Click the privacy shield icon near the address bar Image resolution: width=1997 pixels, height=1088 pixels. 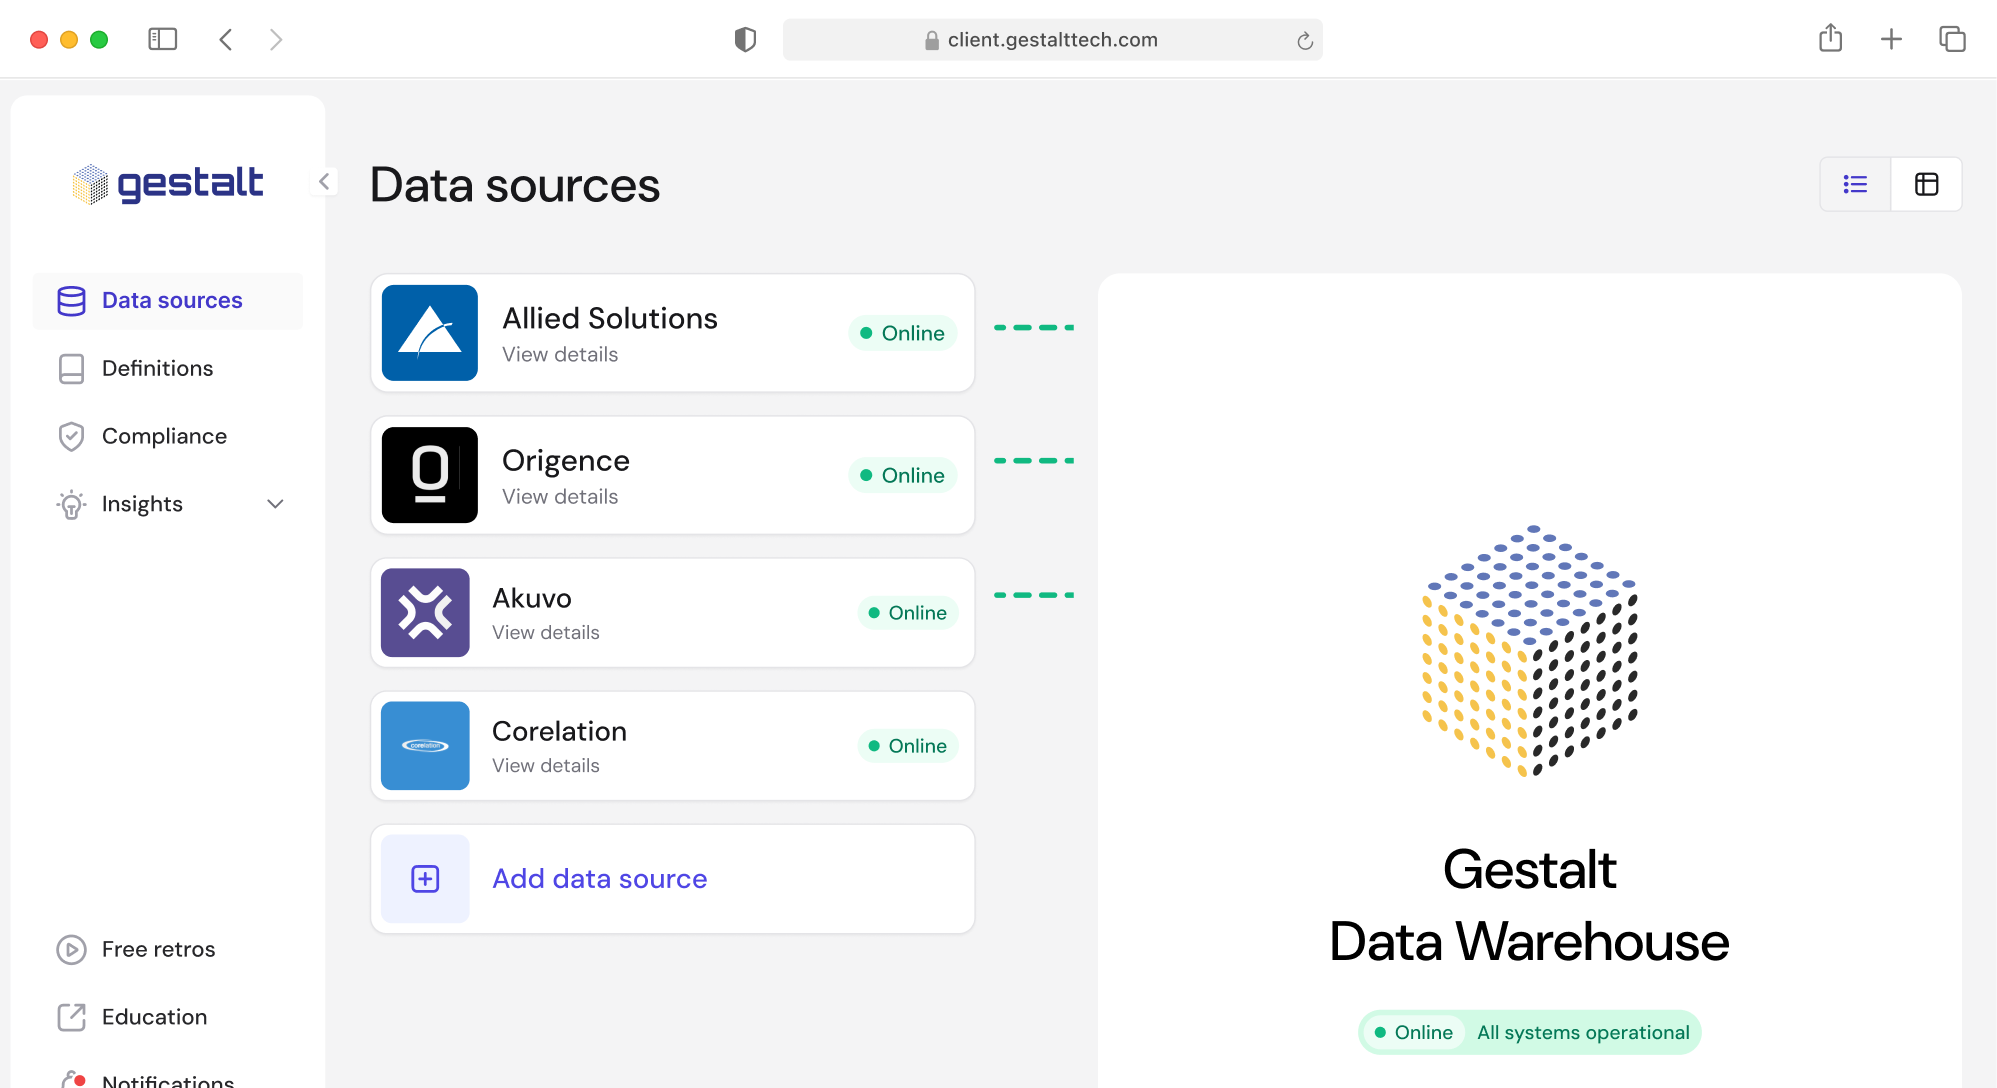pyautogui.click(x=745, y=39)
